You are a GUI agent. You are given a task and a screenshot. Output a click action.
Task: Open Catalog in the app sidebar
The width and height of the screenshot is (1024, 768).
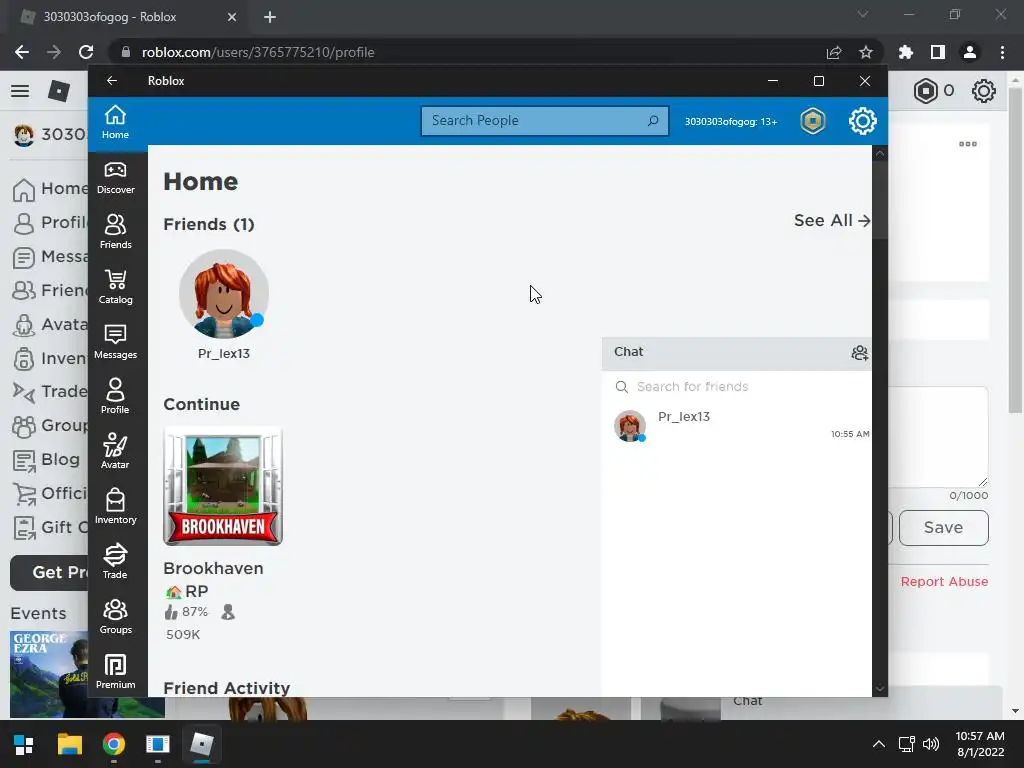click(116, 287)
